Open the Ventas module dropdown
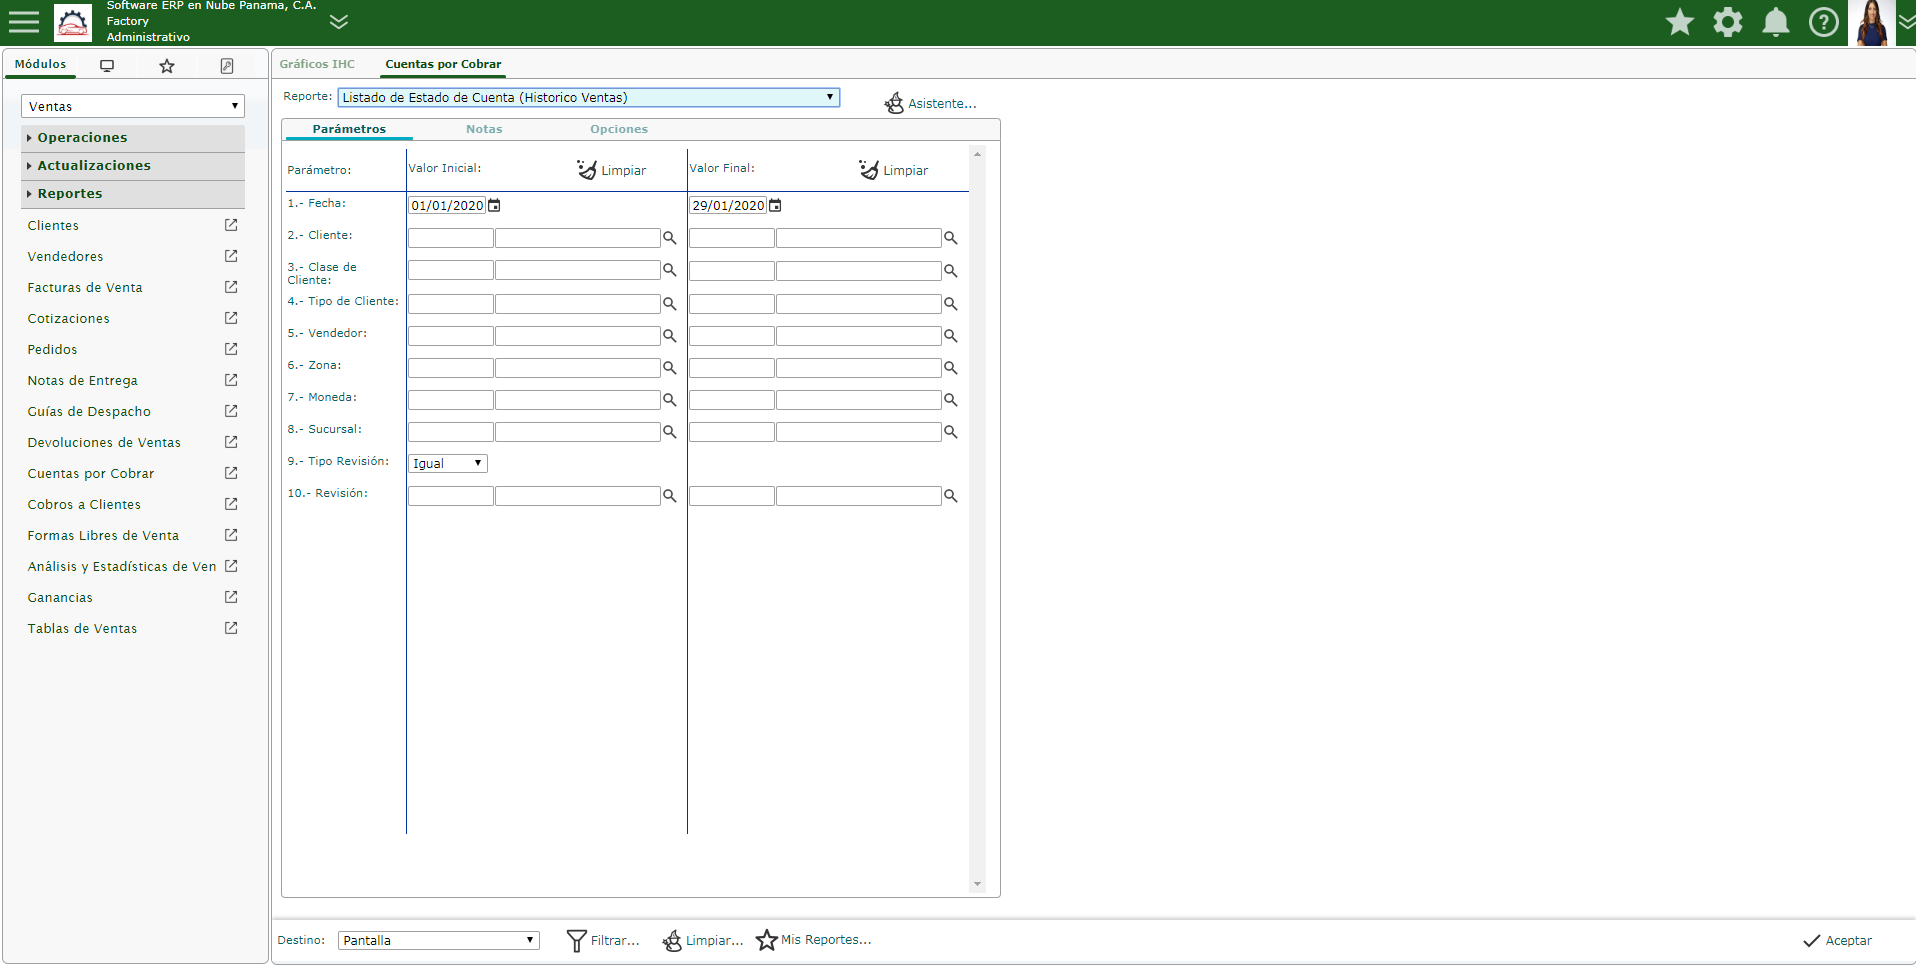Image resolution: width=1916 pixels, height=966 pixels. 133,106
